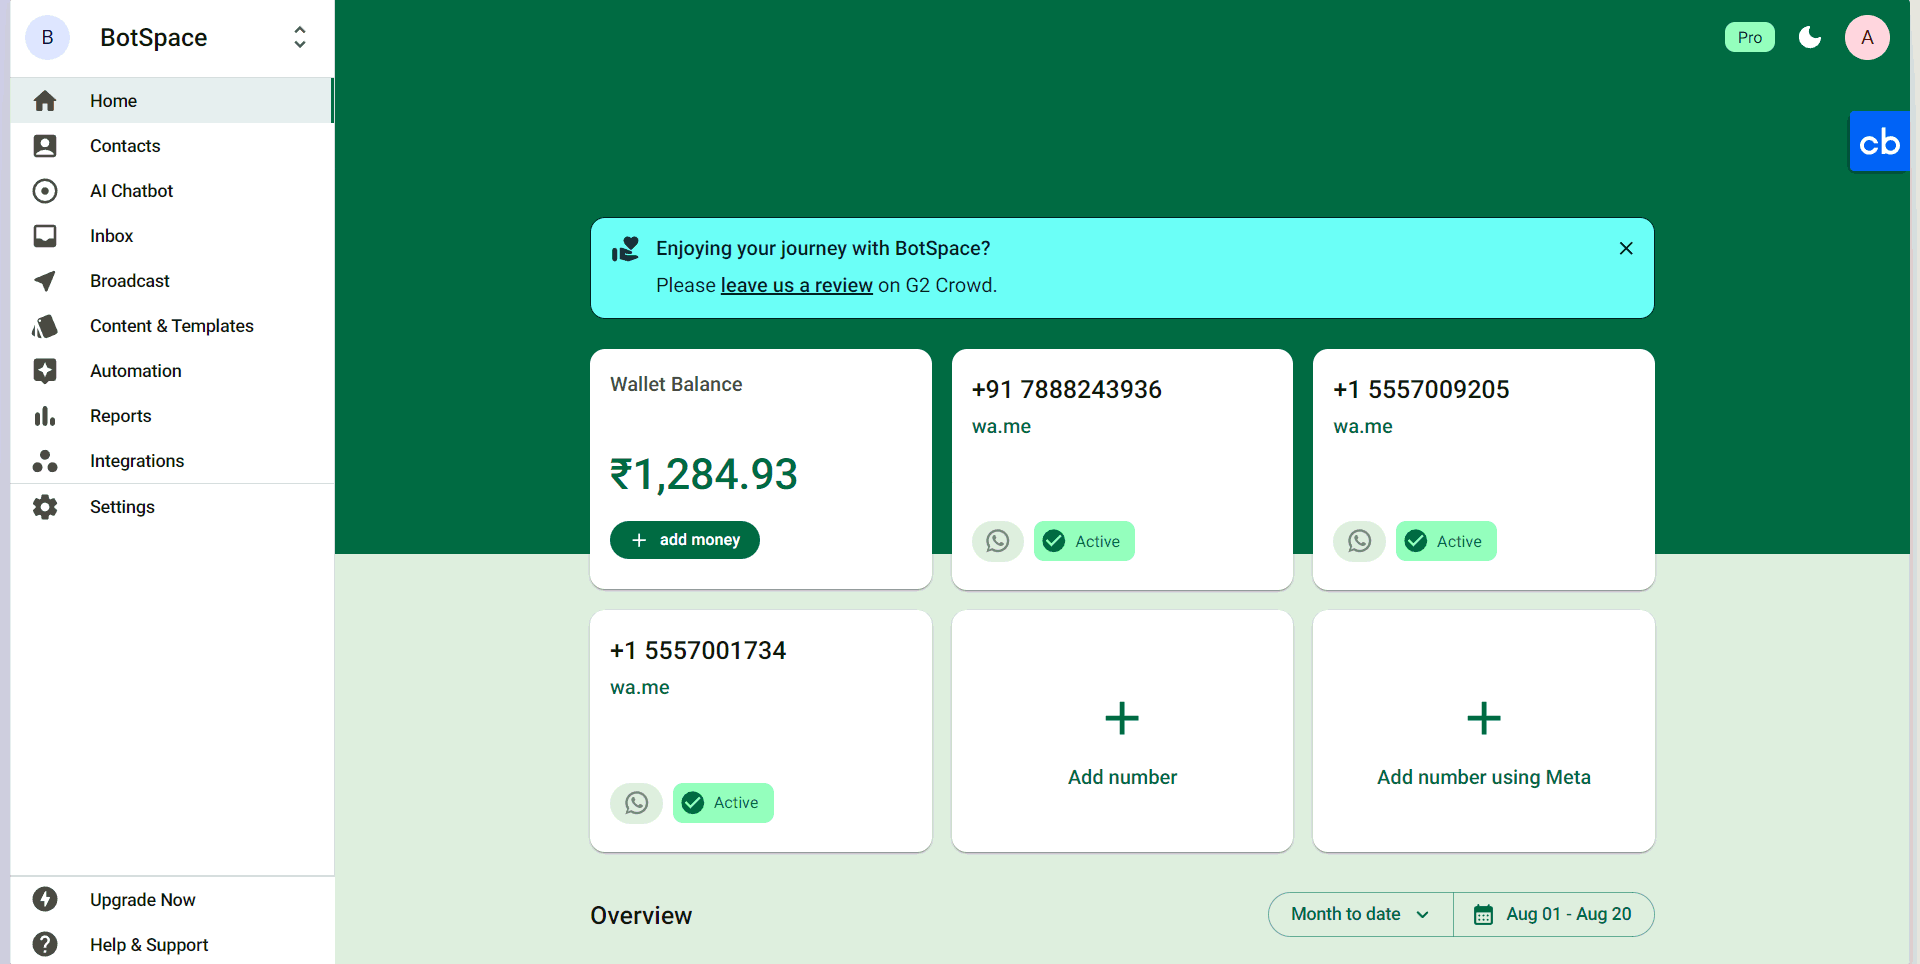Open Integrations in the sidebar
This screenshot has height=964, width=1920.
click(172, 461)
